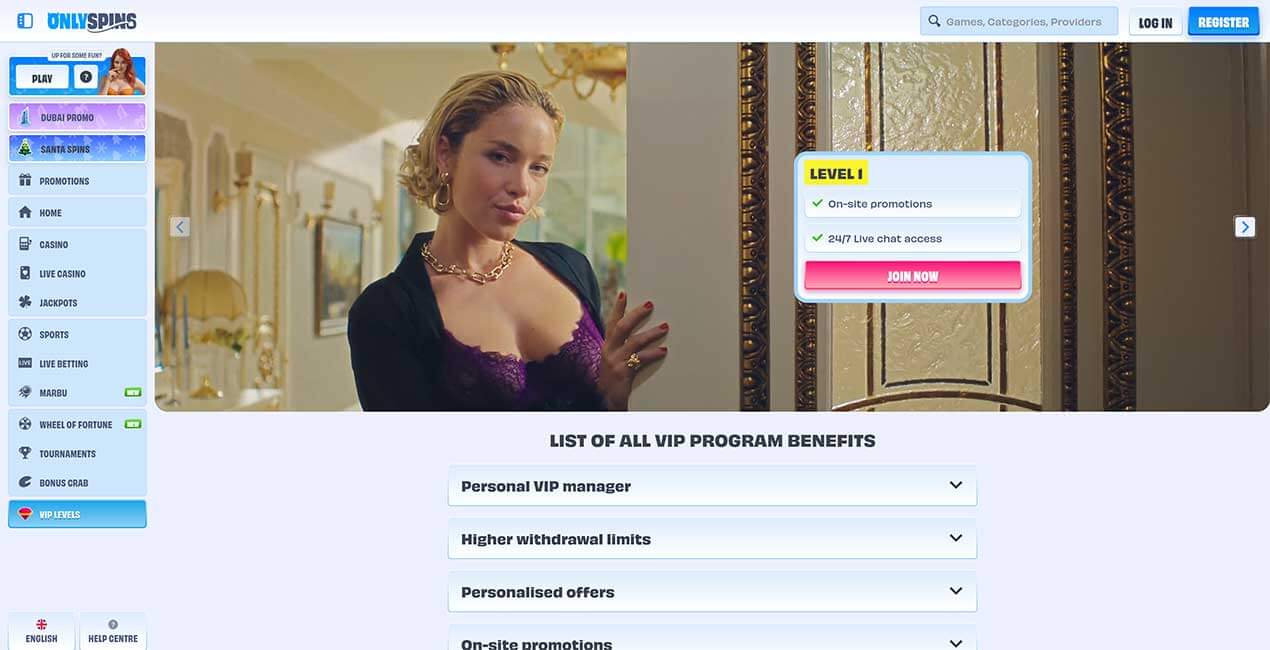1270x650 pixels.
Task: Open Jackpots clover icon
Action: 25,302
